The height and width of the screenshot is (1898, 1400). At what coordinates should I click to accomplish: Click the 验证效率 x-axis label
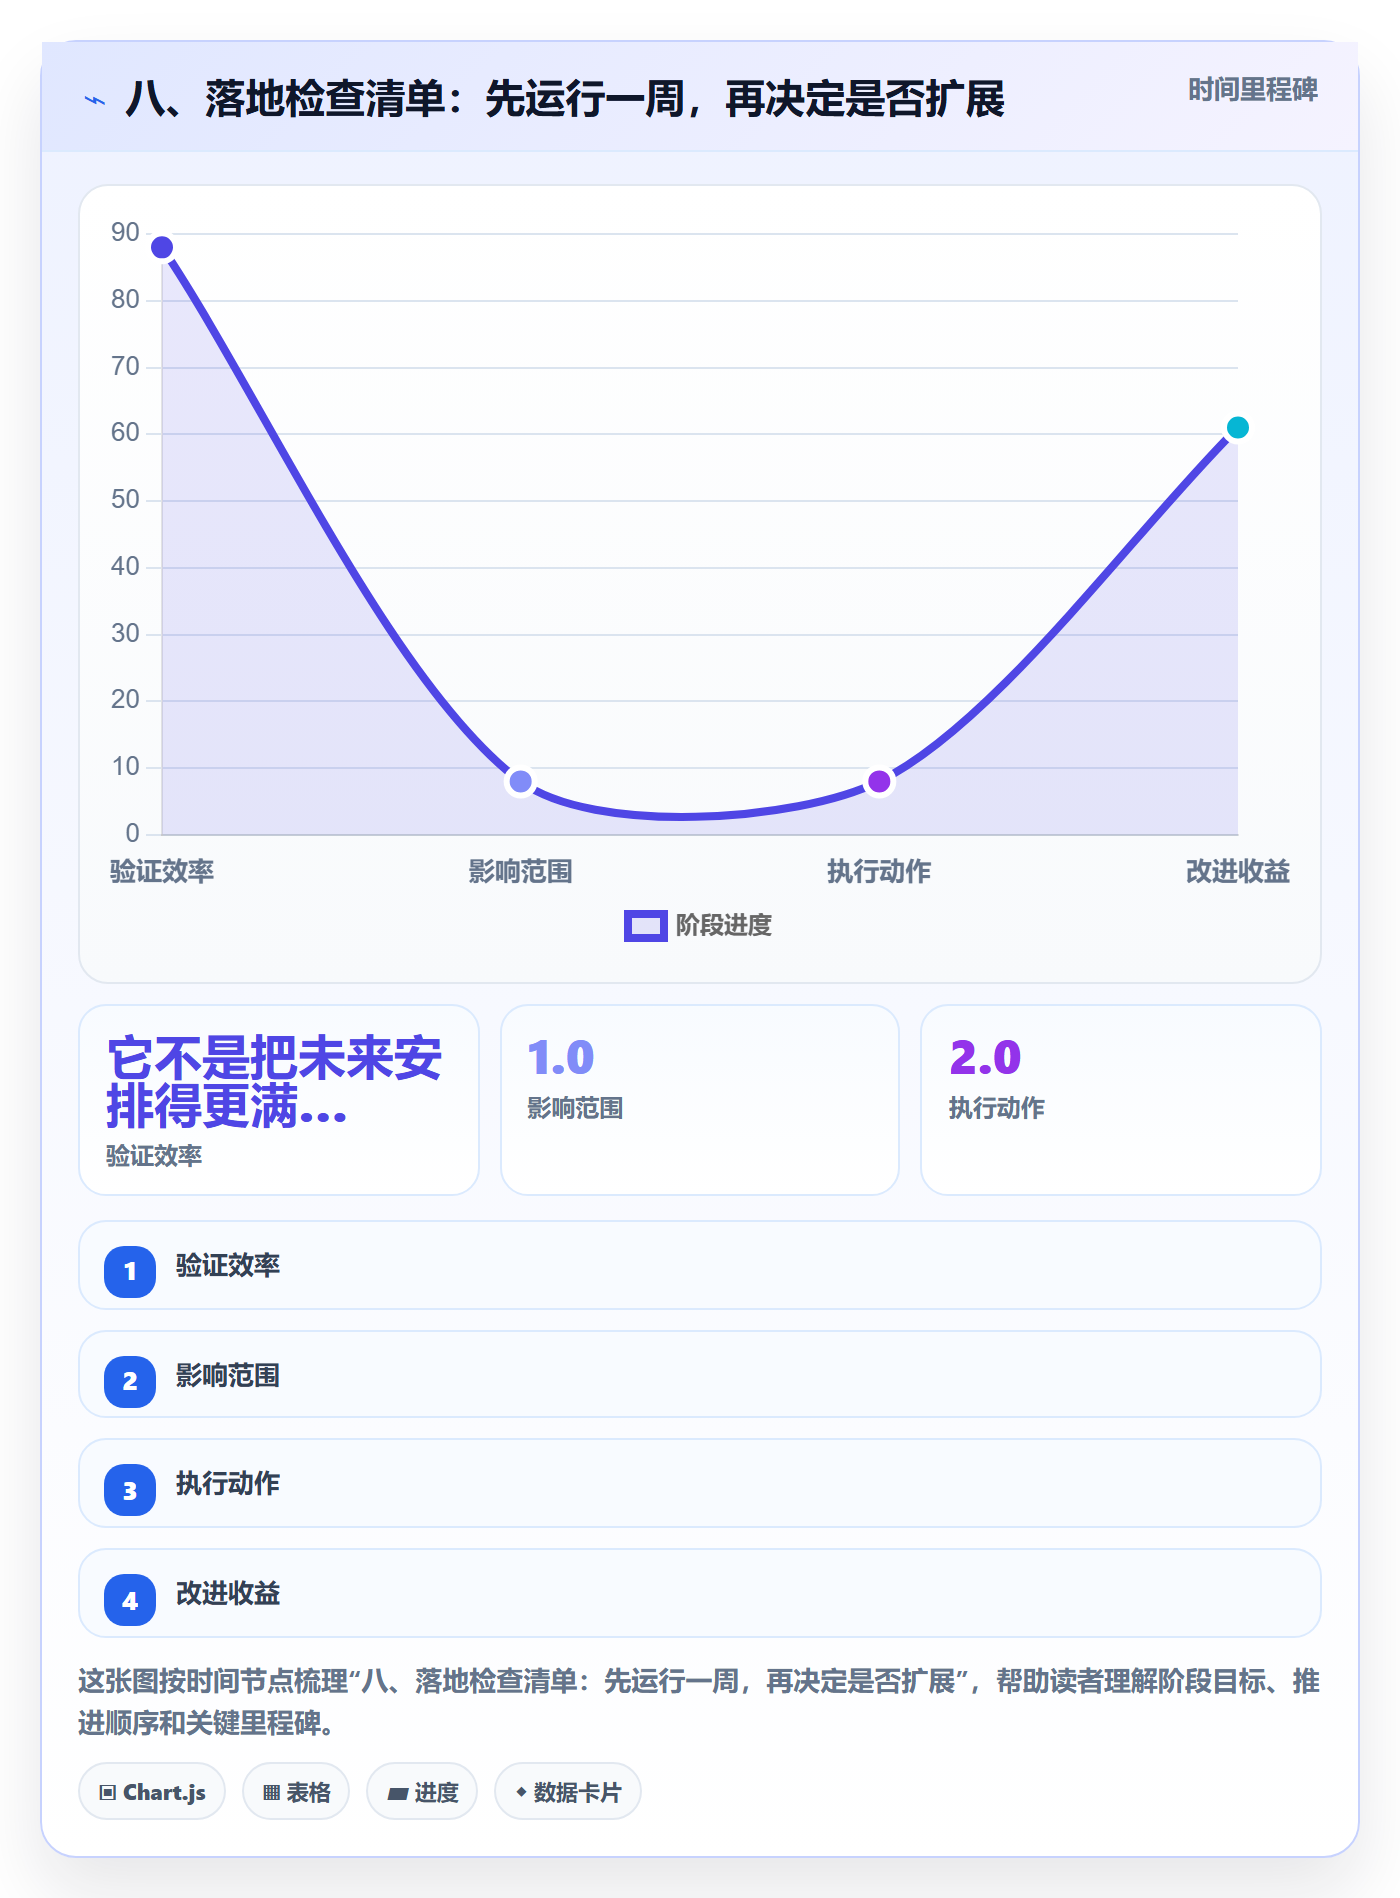coord(162,871)
